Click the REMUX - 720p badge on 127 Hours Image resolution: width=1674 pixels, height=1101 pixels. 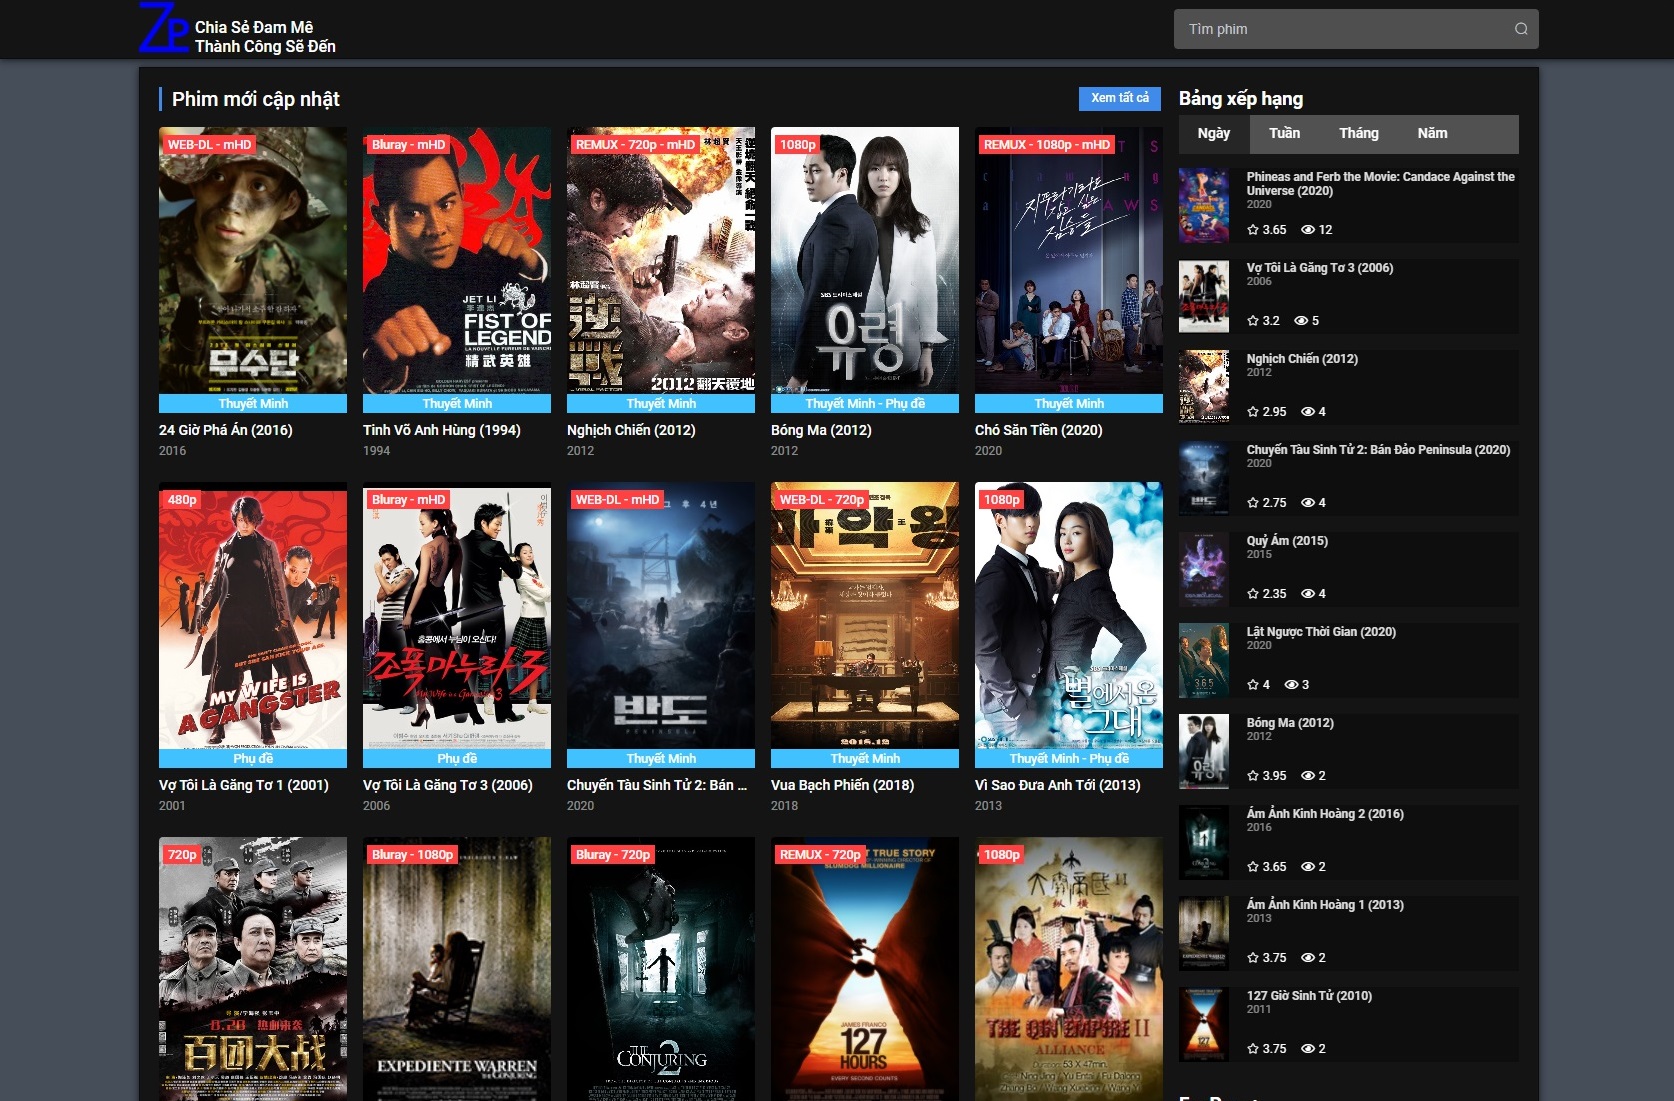pyautogui.click(x=820, y=855)
